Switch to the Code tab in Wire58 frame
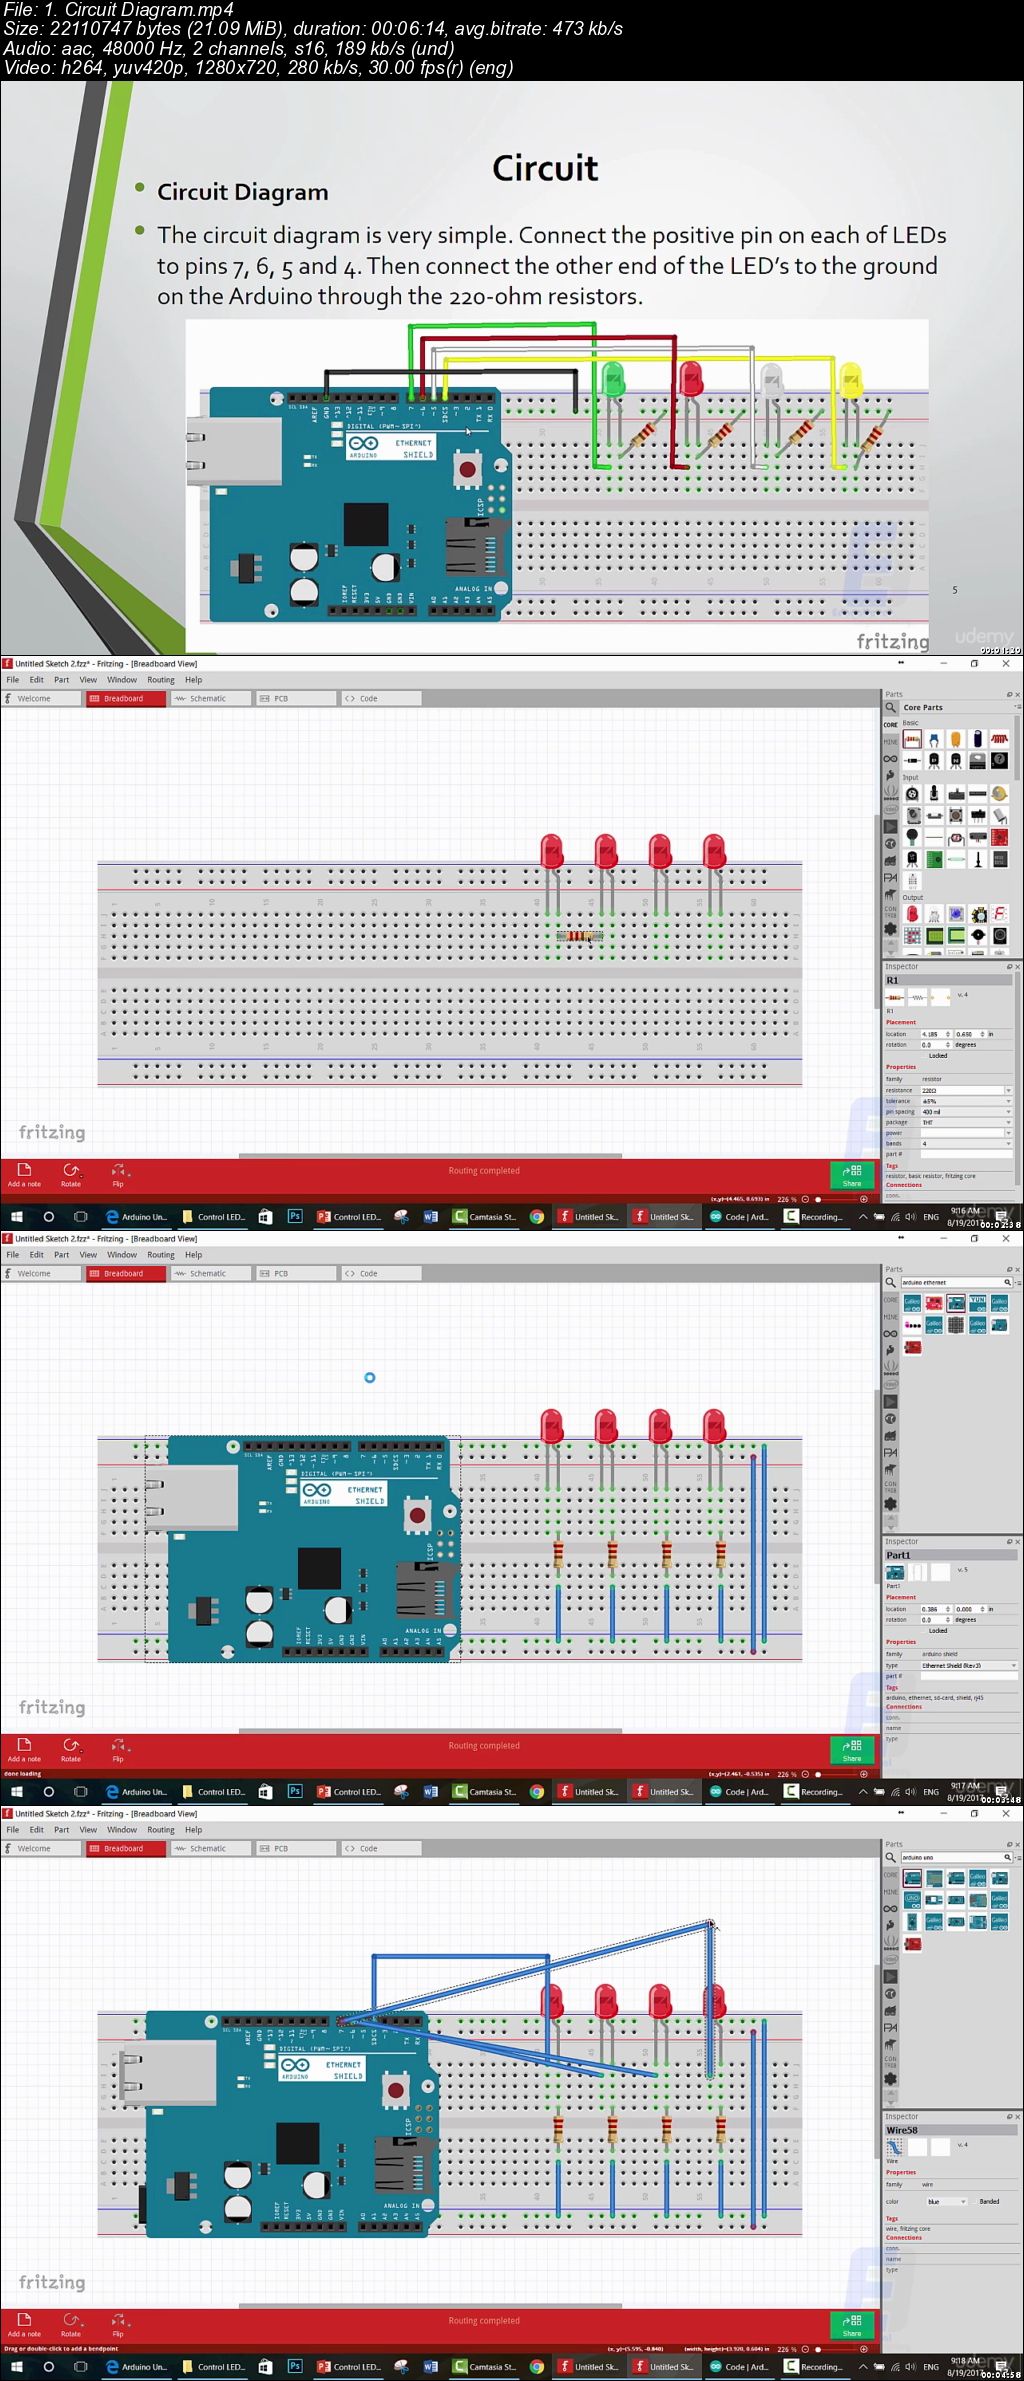Viewport: 1024px width, 2381px height. tap(380, 1849)
